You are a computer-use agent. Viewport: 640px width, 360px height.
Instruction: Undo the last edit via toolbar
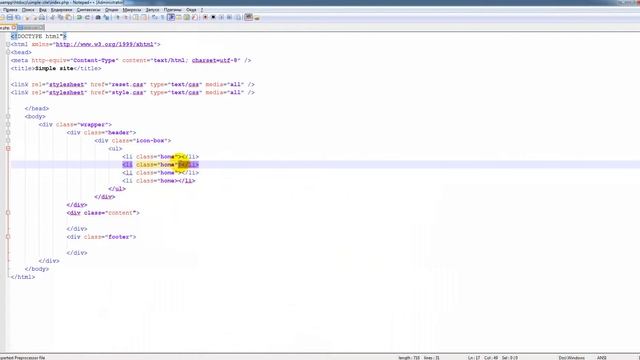(79, 18)
